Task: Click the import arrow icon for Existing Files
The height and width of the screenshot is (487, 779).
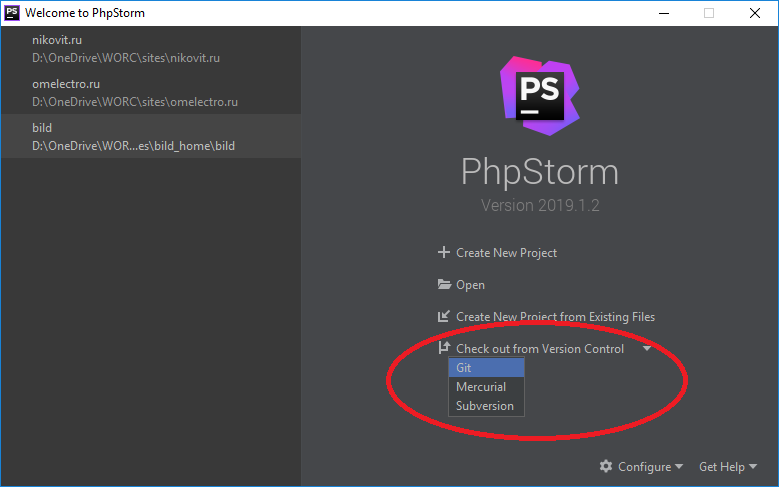Action: (444, 316)
